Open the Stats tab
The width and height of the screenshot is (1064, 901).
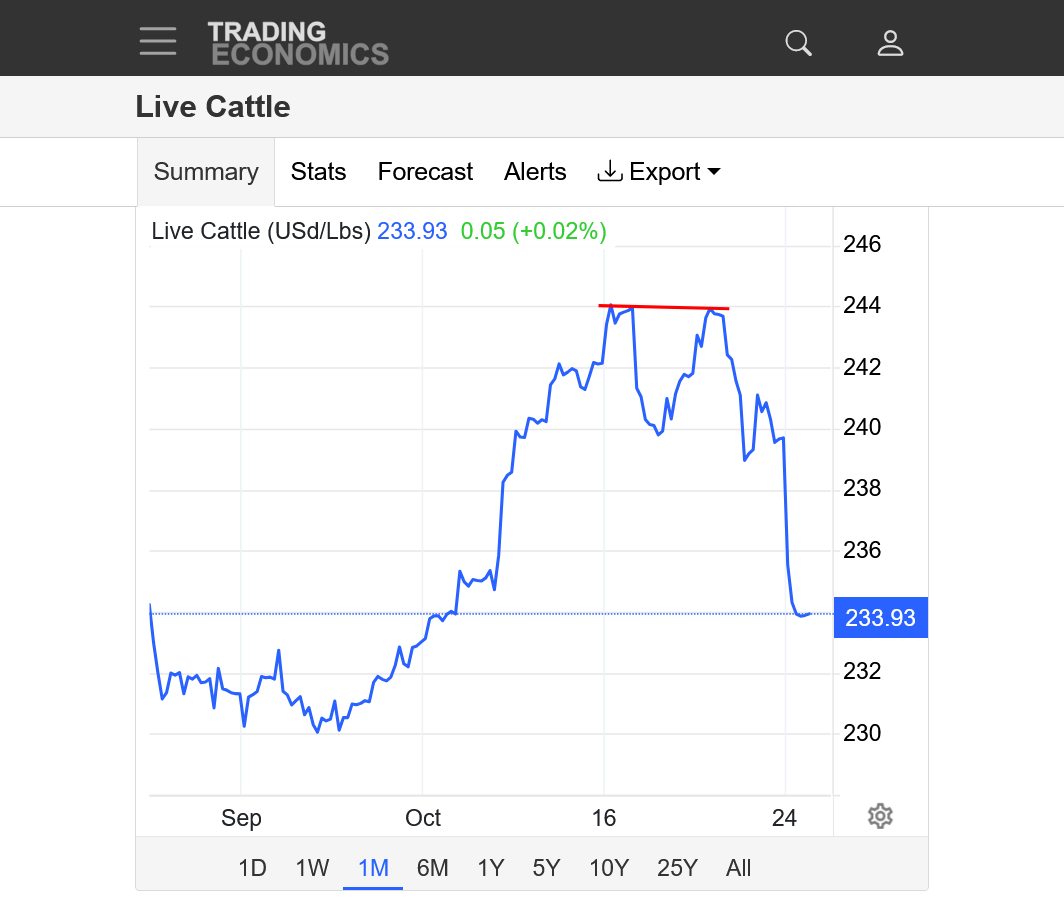click(318, 172)
